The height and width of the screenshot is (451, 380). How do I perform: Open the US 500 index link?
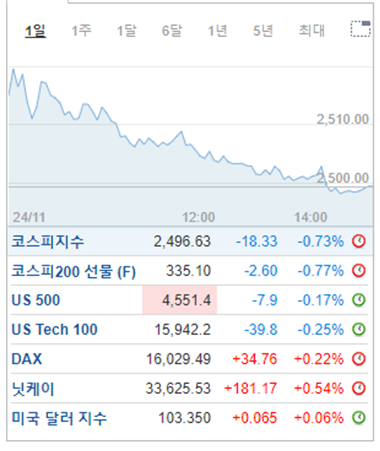(x=36, y=300)
